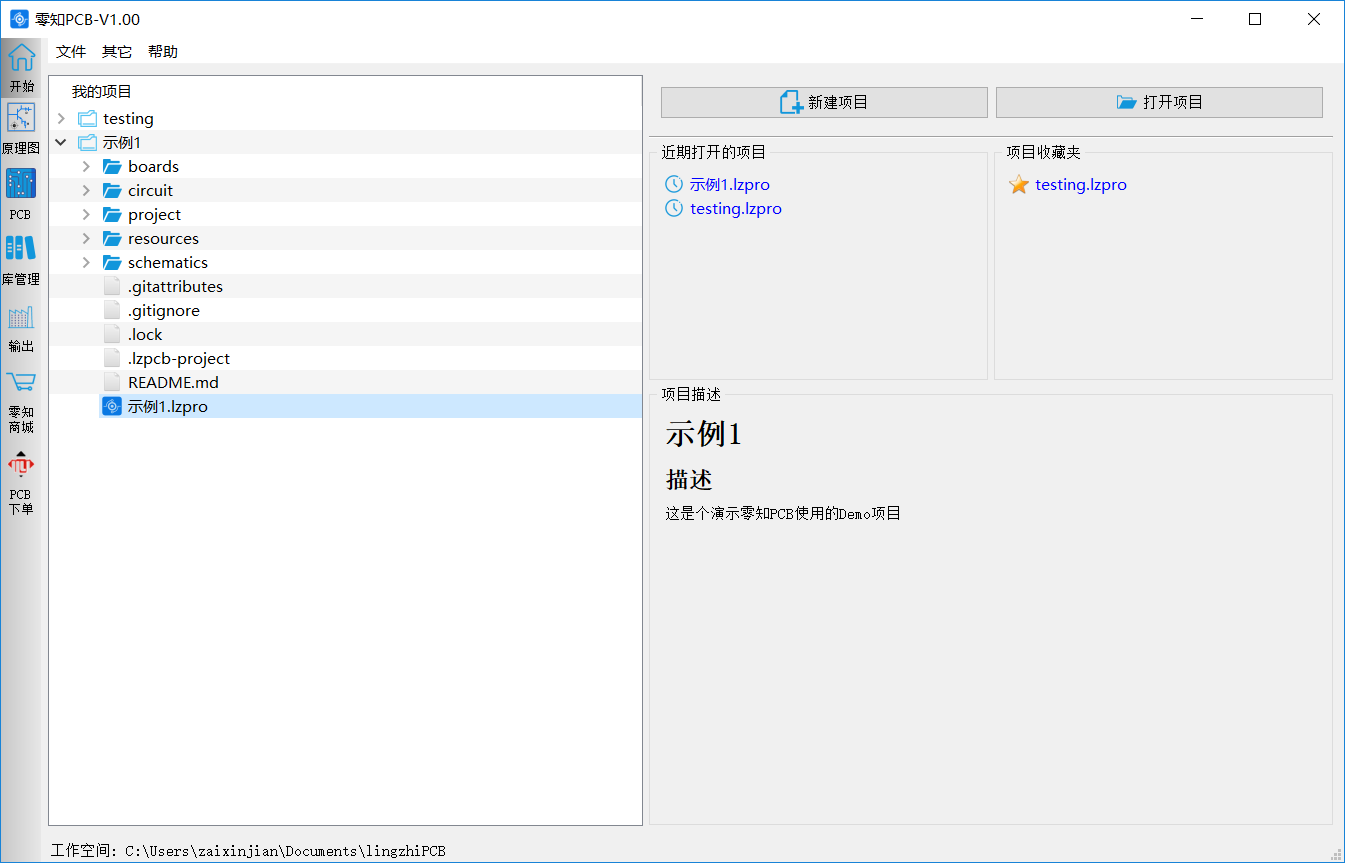Click the circuit folder icon

click(x=112, y=190)
